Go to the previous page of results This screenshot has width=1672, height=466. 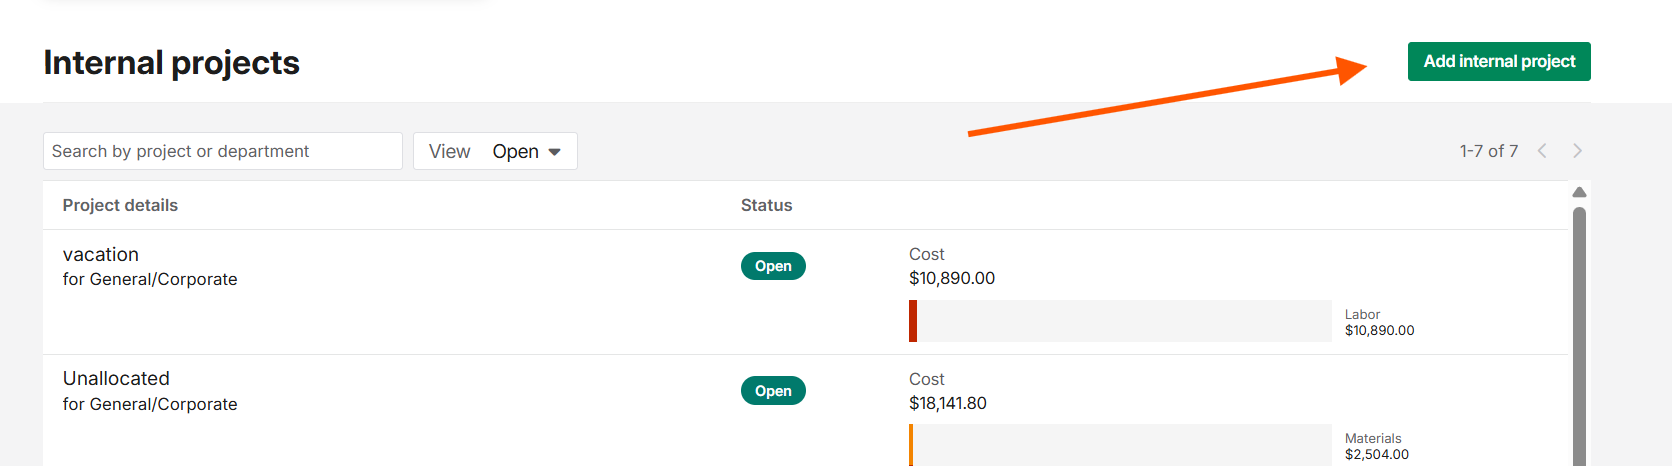[x=1542, y=151]
